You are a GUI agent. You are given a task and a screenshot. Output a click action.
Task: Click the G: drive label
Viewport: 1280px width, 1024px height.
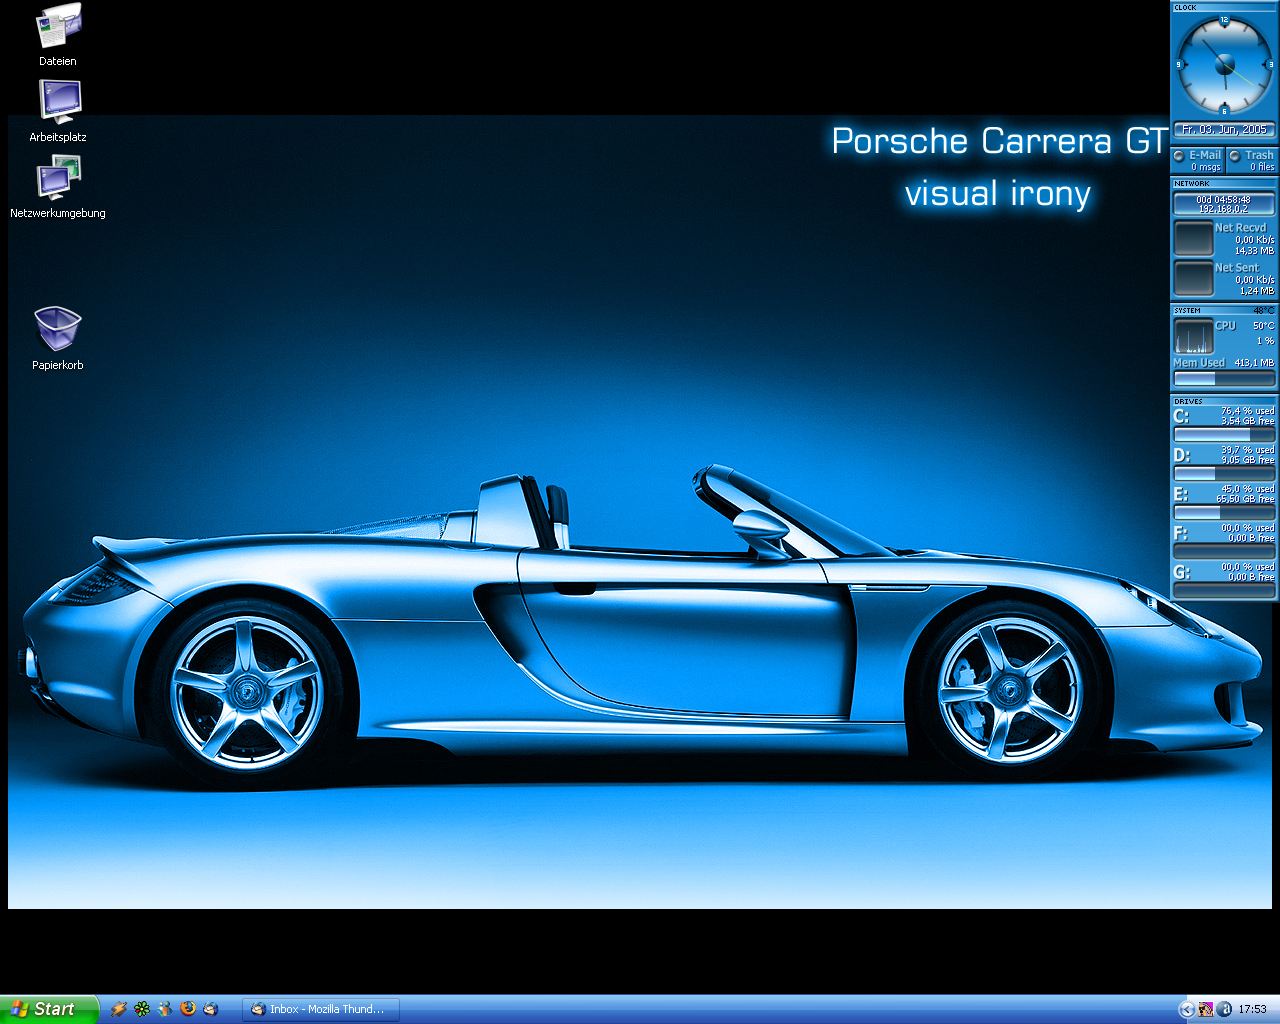click(1181, 572)
